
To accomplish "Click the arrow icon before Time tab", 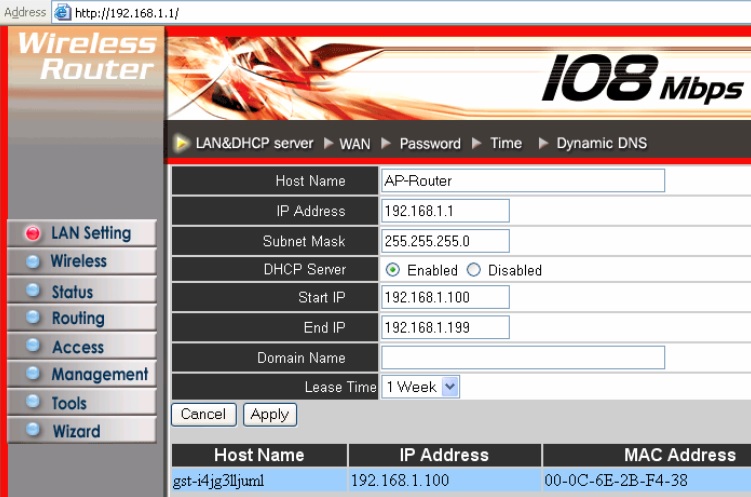I will coord(477,143).
